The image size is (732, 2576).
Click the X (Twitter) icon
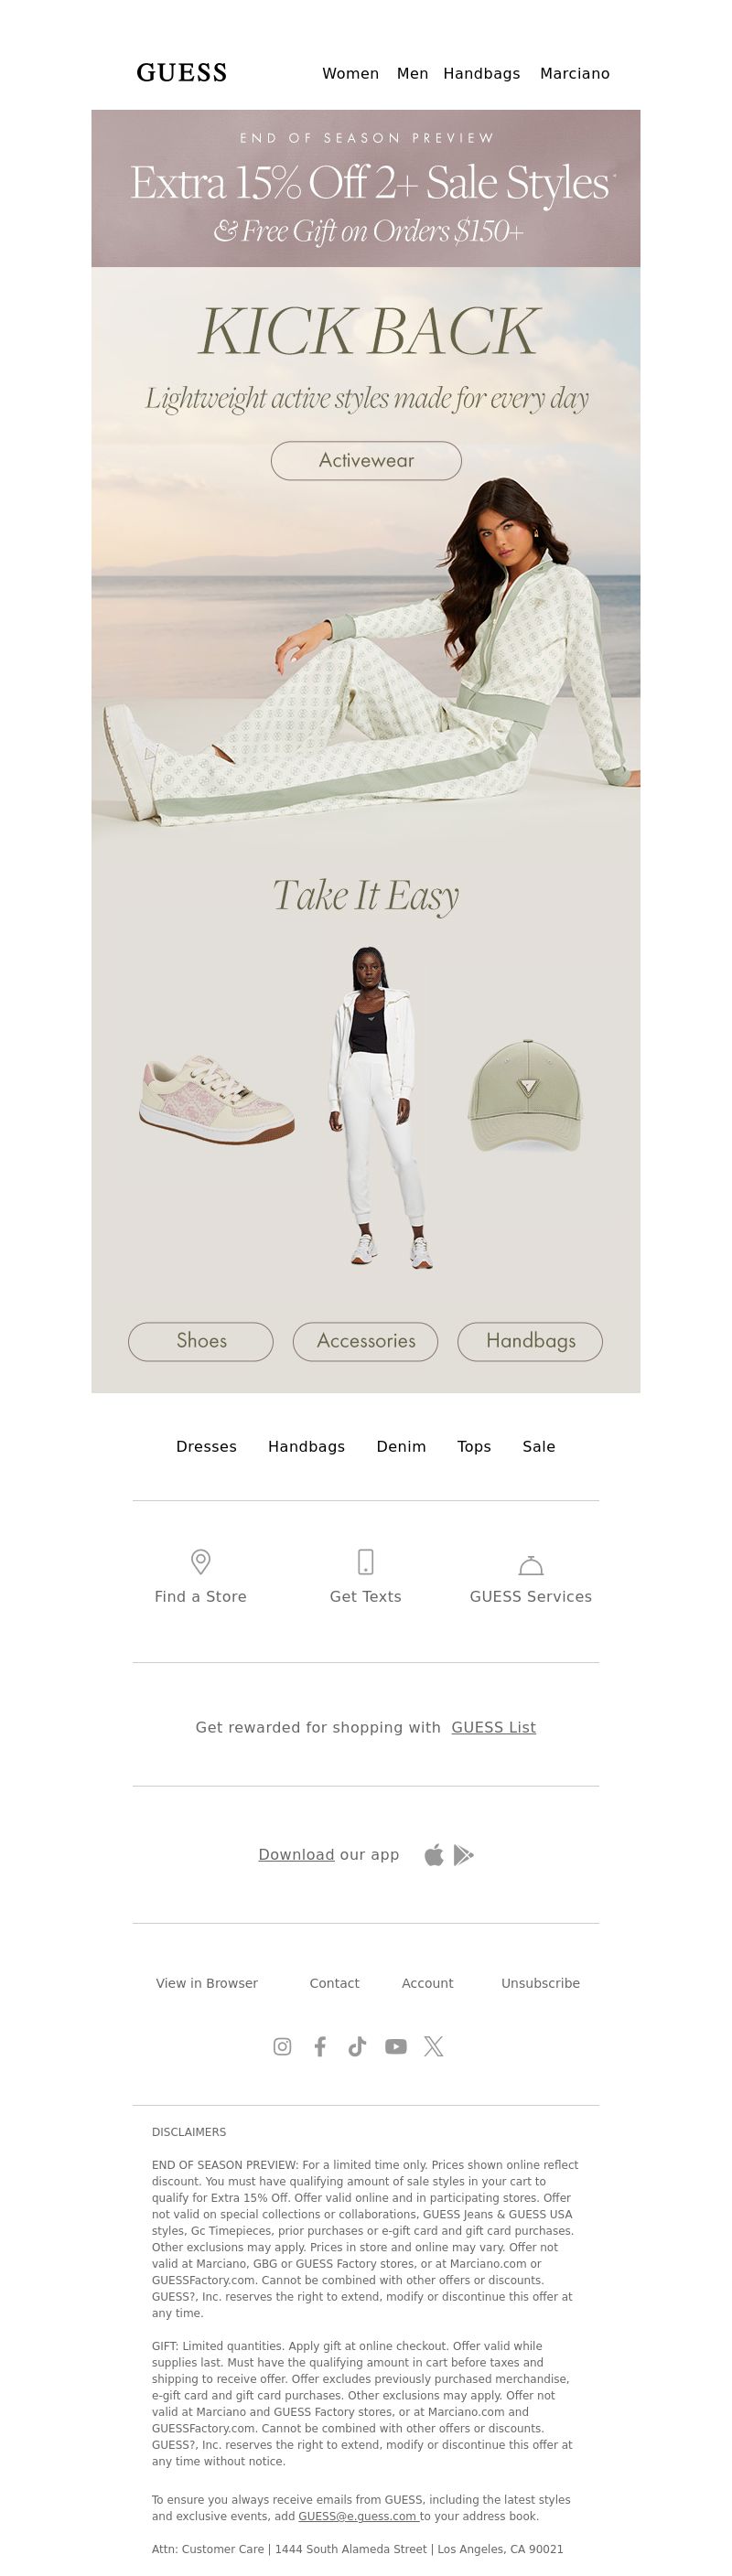[x=433, y=2046]
